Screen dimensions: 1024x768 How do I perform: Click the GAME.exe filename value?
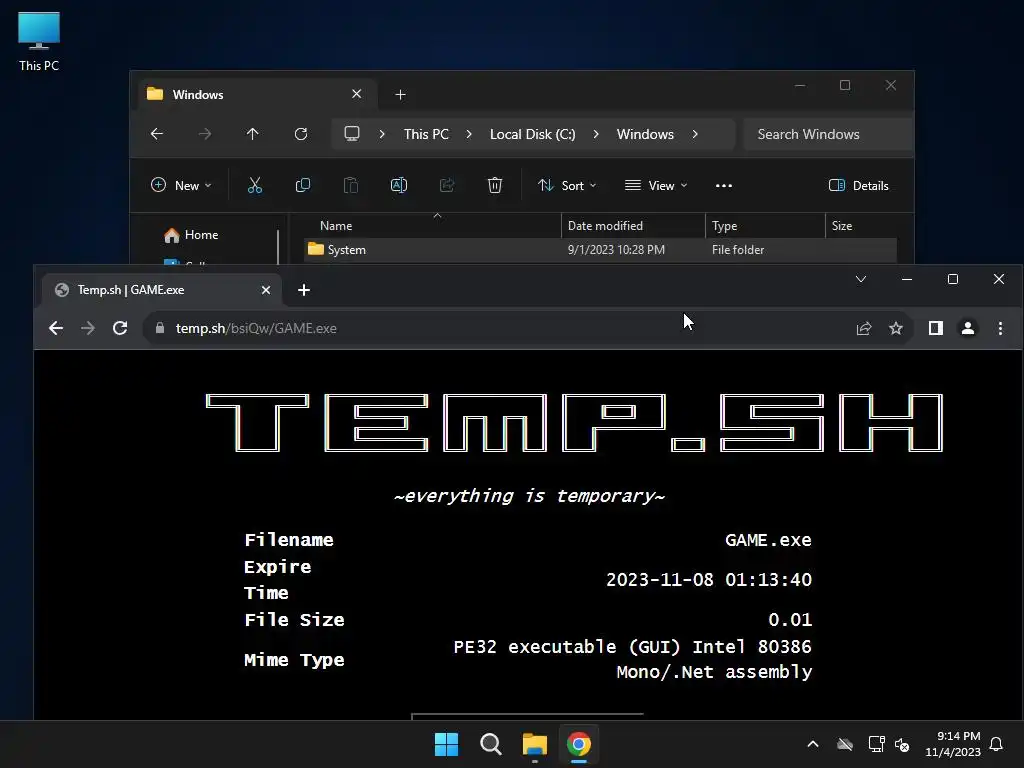point(768,540)
